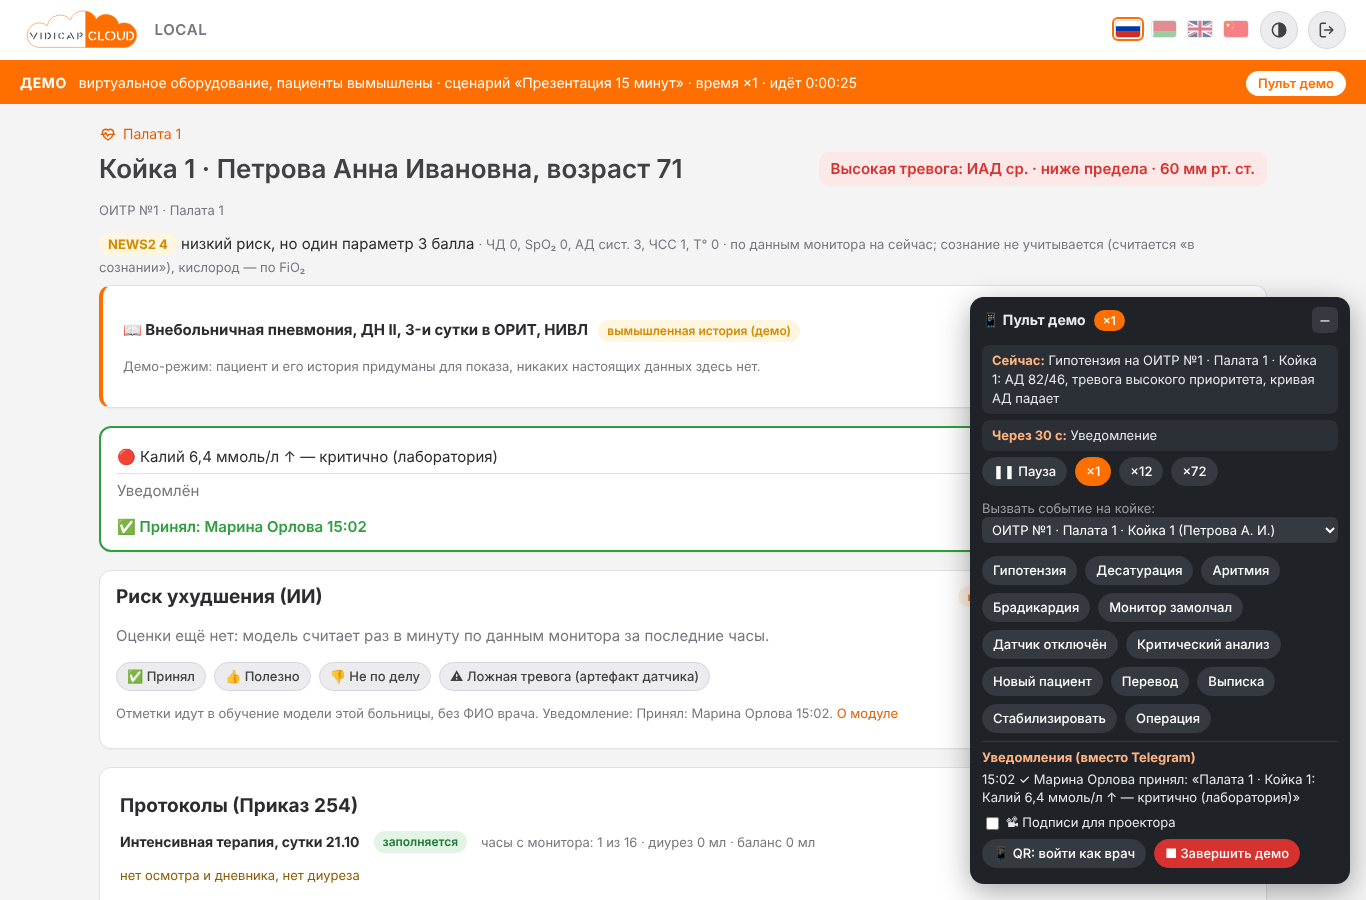Enable Подписи для проектора checkbox
Image resolution: width=1366 pixels, height=900 pixels.
click(993, 824)
